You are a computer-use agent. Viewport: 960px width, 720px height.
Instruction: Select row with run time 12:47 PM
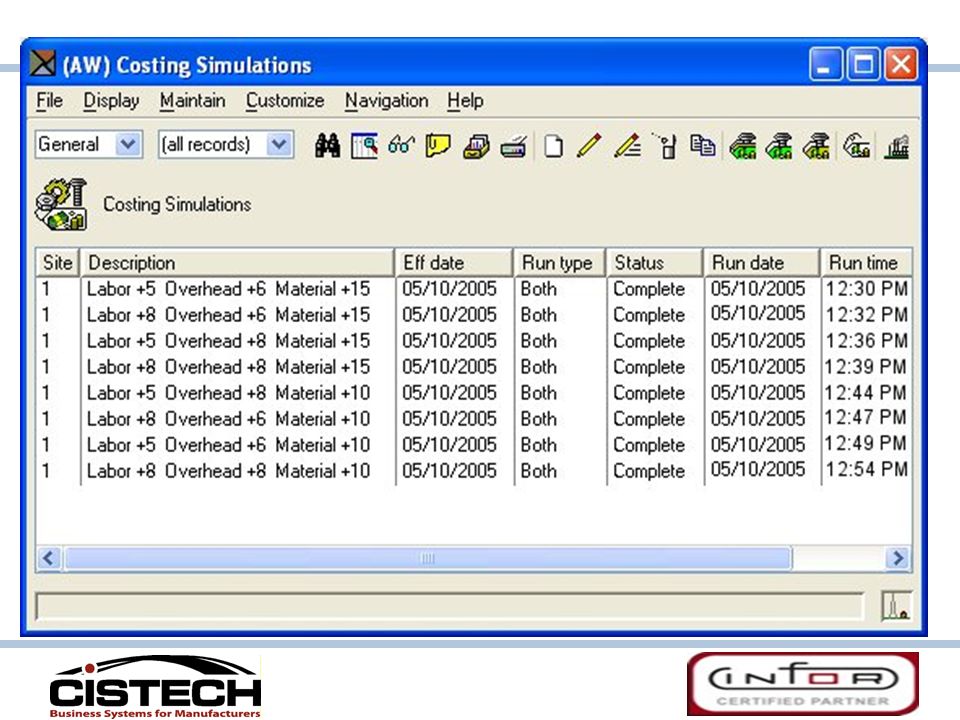[x=474, y=419]
